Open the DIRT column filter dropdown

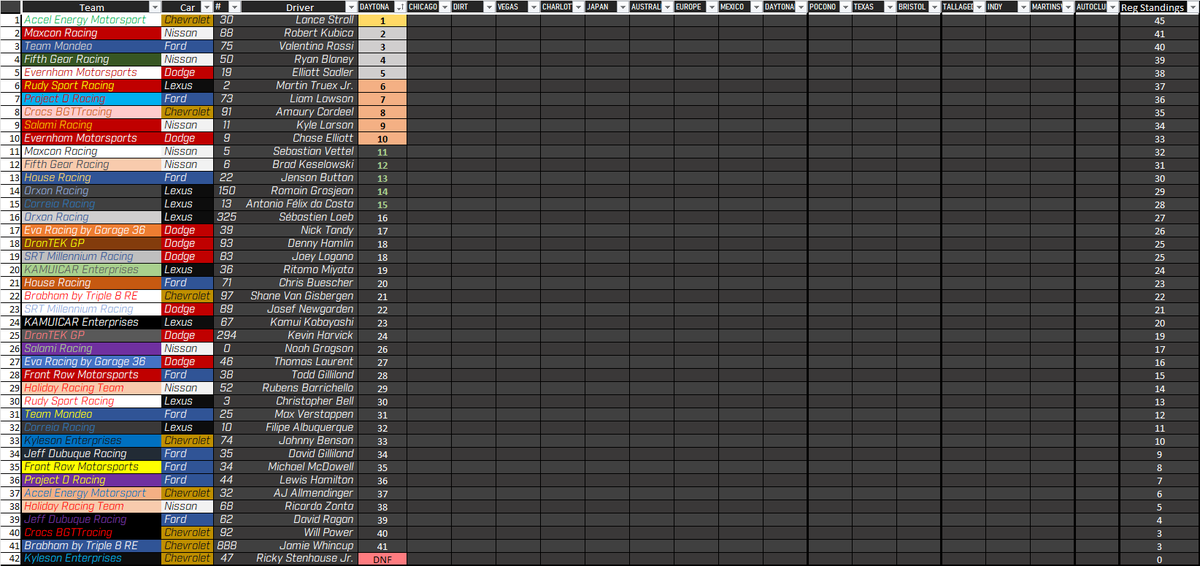tap(488, 7)
